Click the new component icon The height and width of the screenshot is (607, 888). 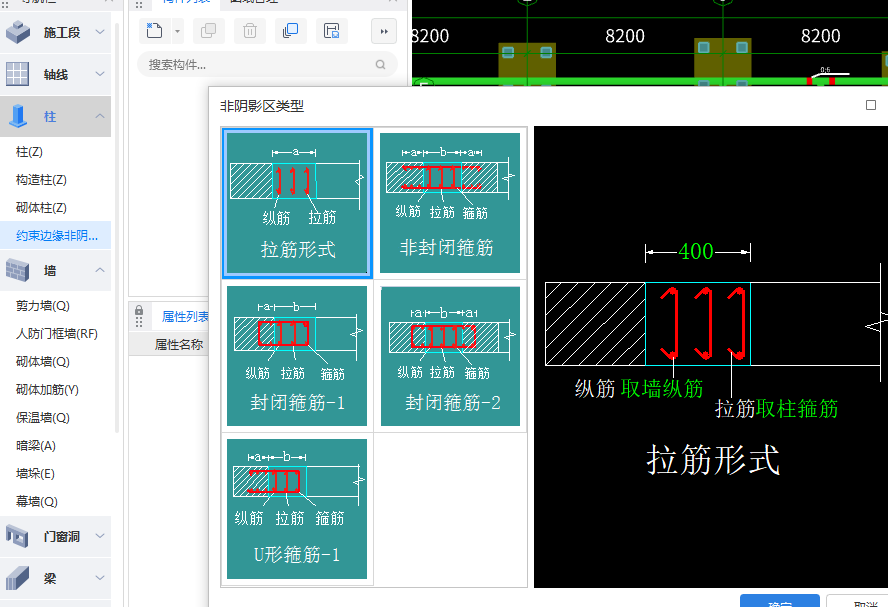(154, 31)
